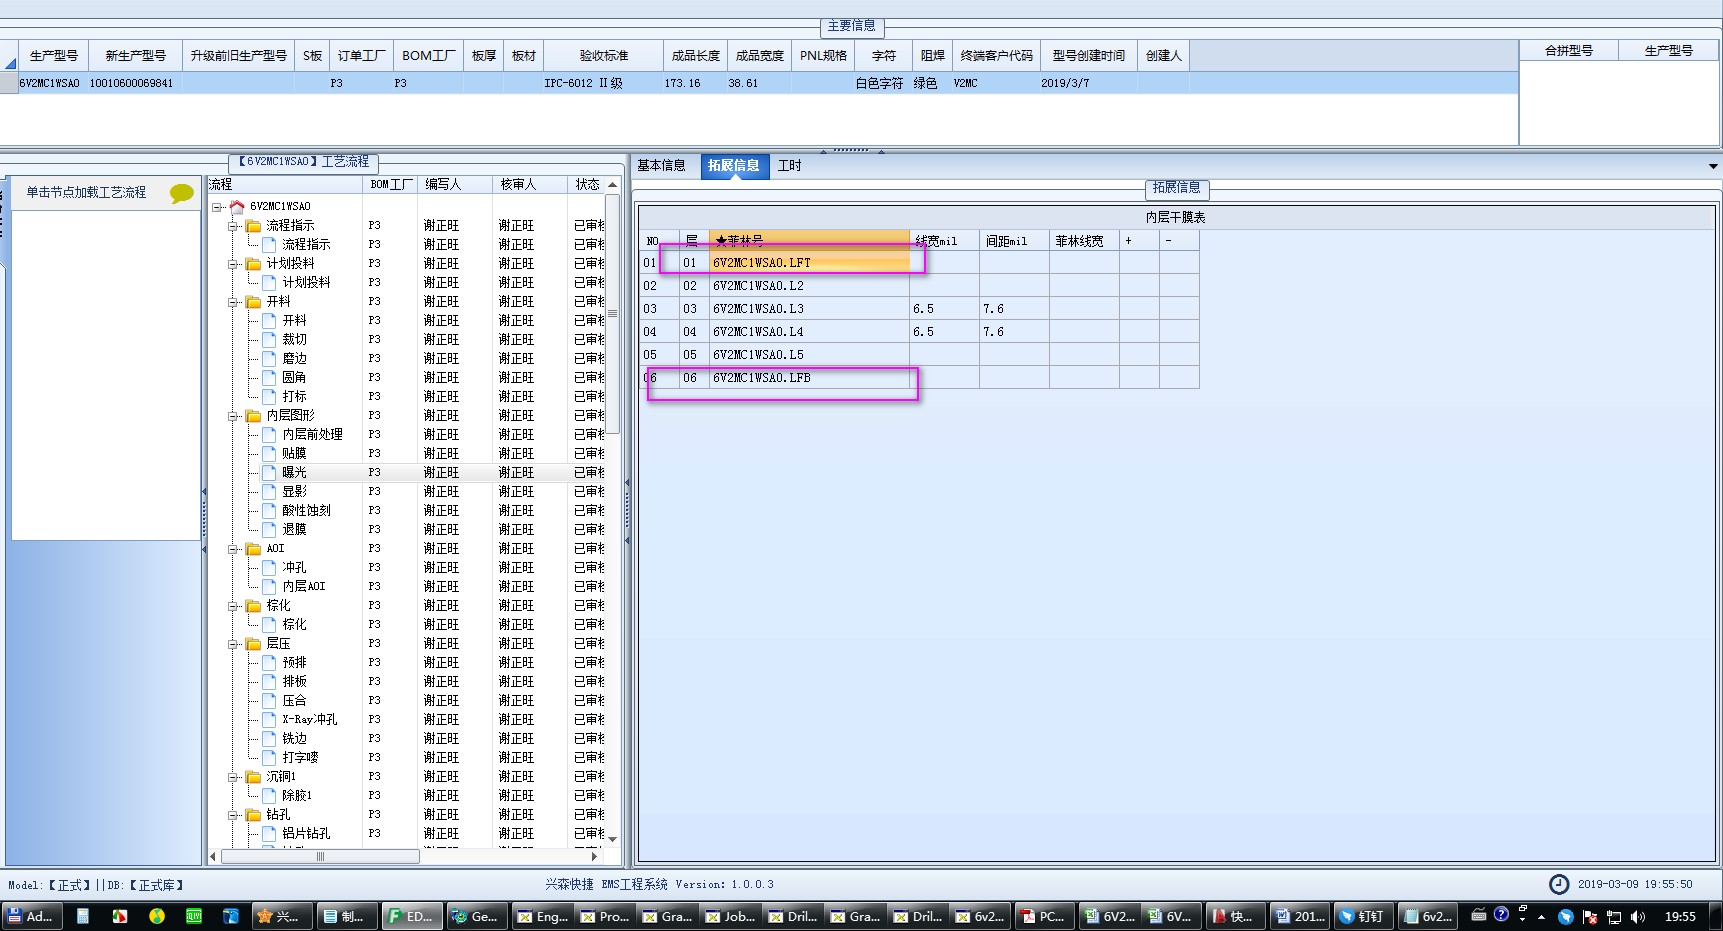This screenshot has width=1723, height=931.
Task: Click the 菲林线宽 column header
Action: 1083,241
